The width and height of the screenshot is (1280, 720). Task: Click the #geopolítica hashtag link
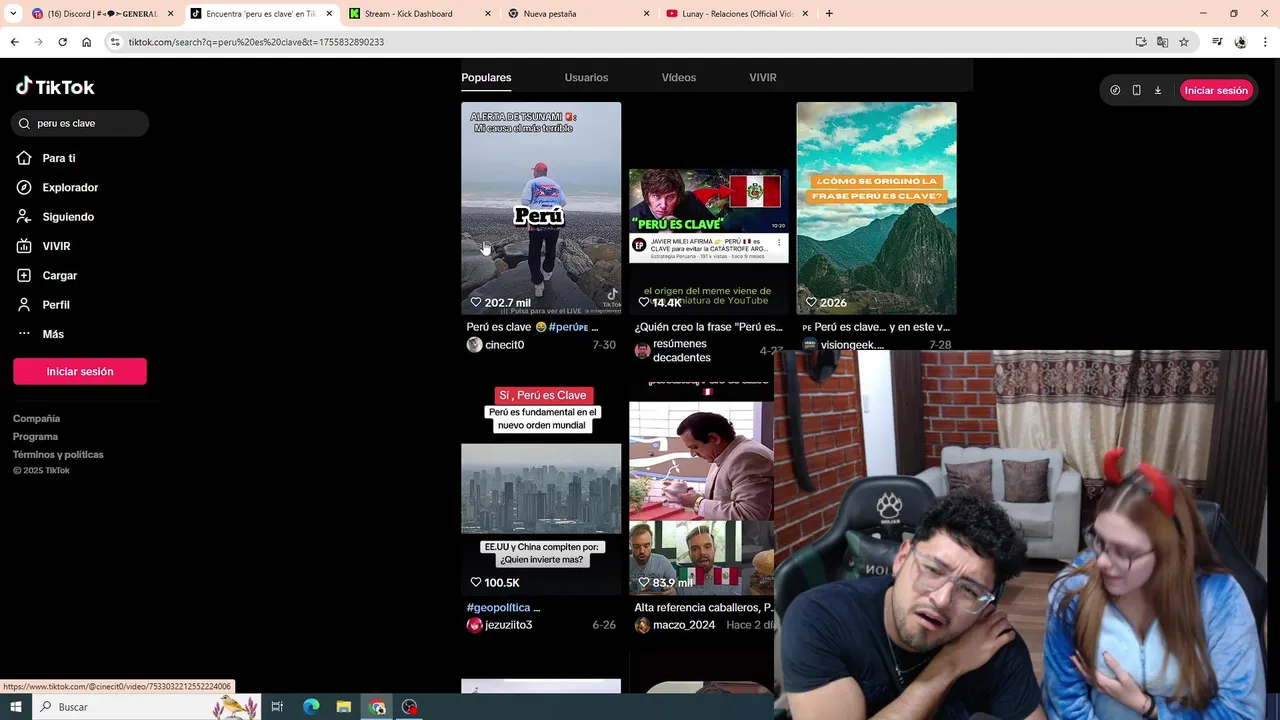[x=498, y=607]
